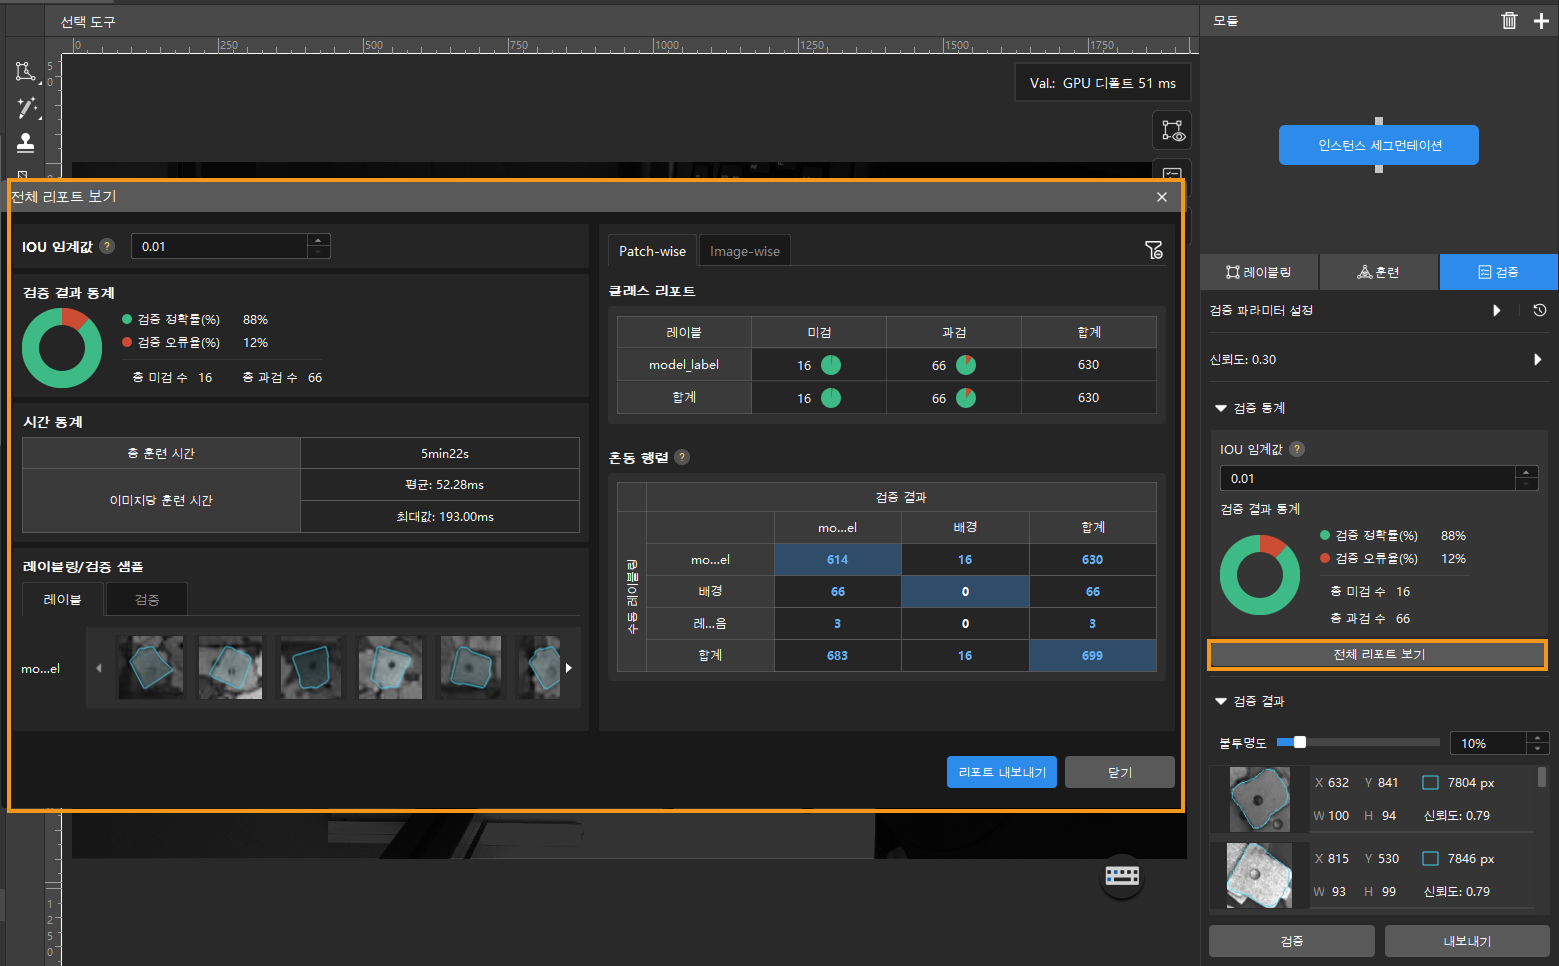Screen dimensions: 1559x966
Task: Open the on-screen keyboard icon
Action: coord(1121,876)
